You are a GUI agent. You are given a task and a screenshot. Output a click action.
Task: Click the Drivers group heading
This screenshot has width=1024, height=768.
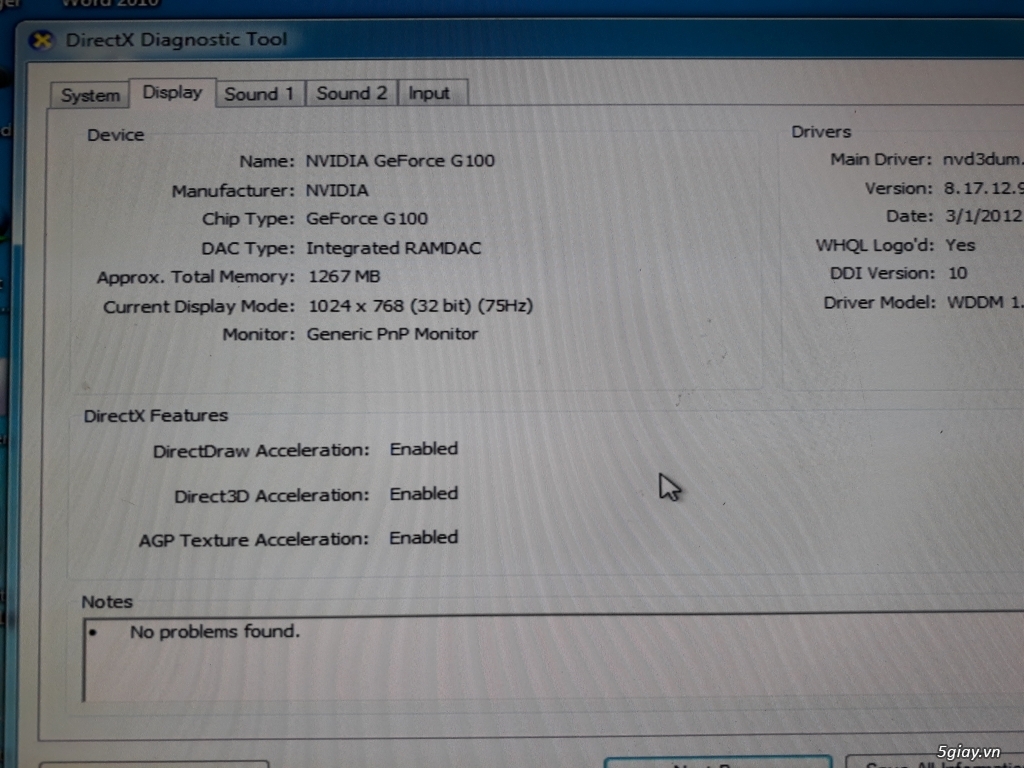click(x=821, y=132)
